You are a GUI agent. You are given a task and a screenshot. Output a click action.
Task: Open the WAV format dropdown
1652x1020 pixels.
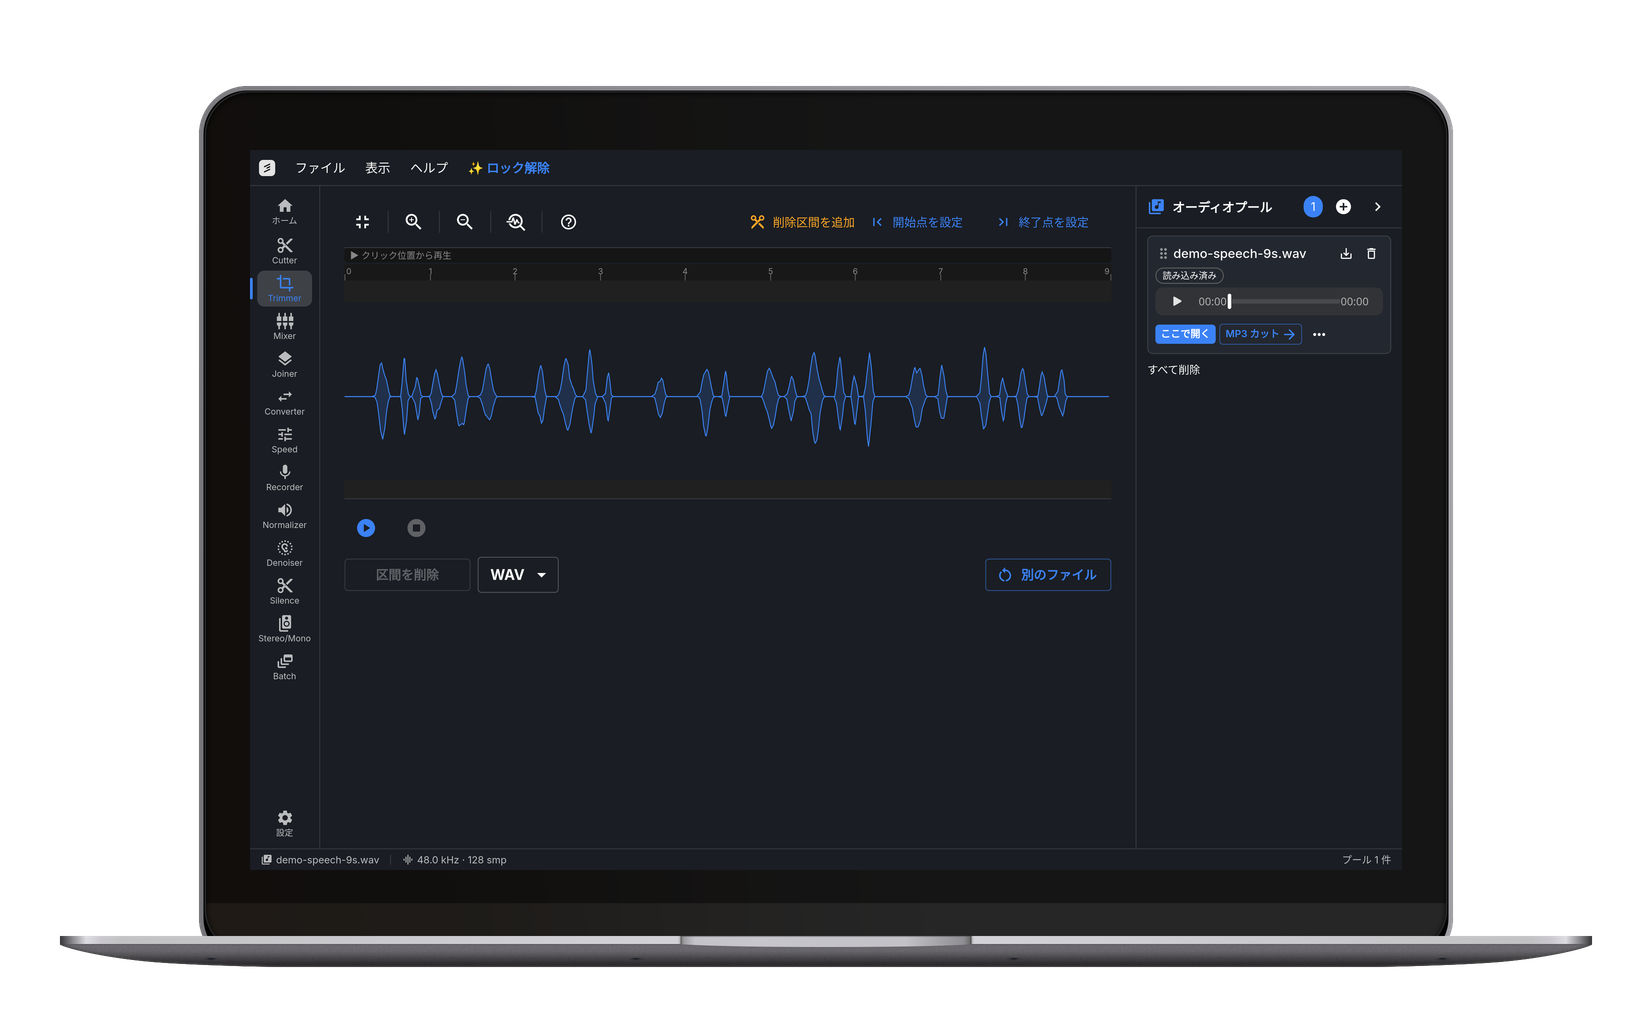(518, 575)
